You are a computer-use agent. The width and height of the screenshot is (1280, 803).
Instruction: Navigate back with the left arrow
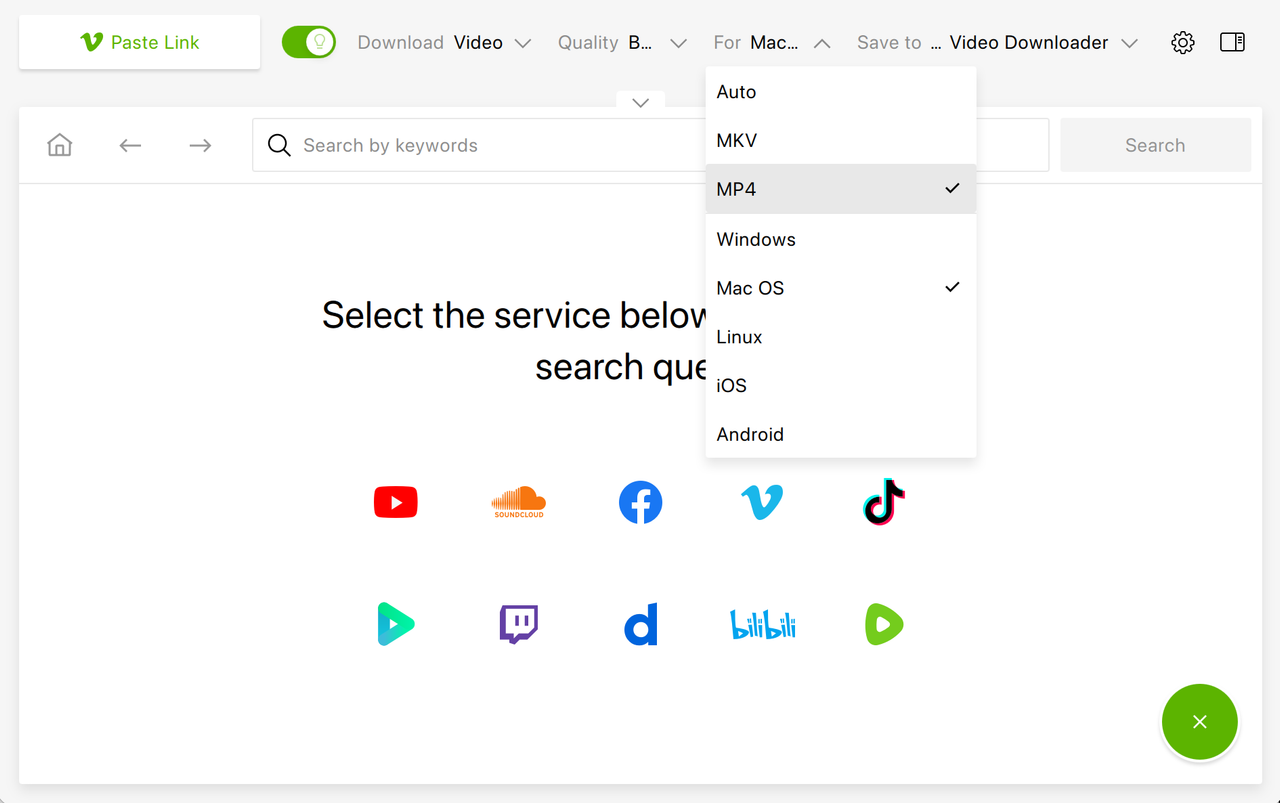point(130,145)
